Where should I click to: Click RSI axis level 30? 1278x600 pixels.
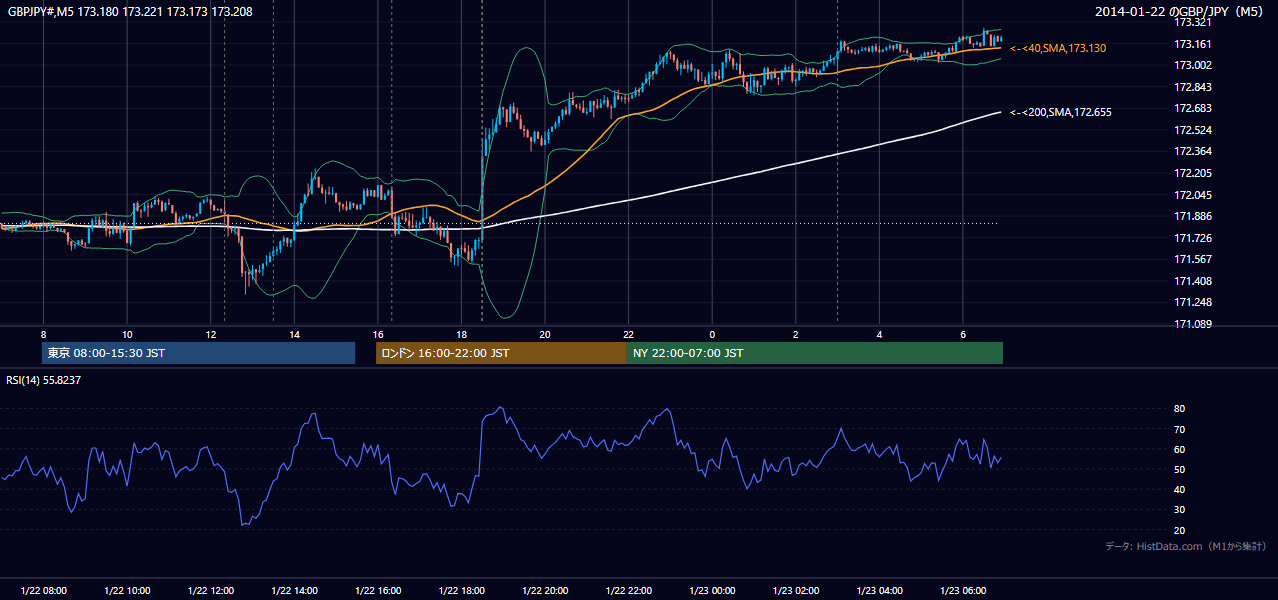tap(1179, 510)
